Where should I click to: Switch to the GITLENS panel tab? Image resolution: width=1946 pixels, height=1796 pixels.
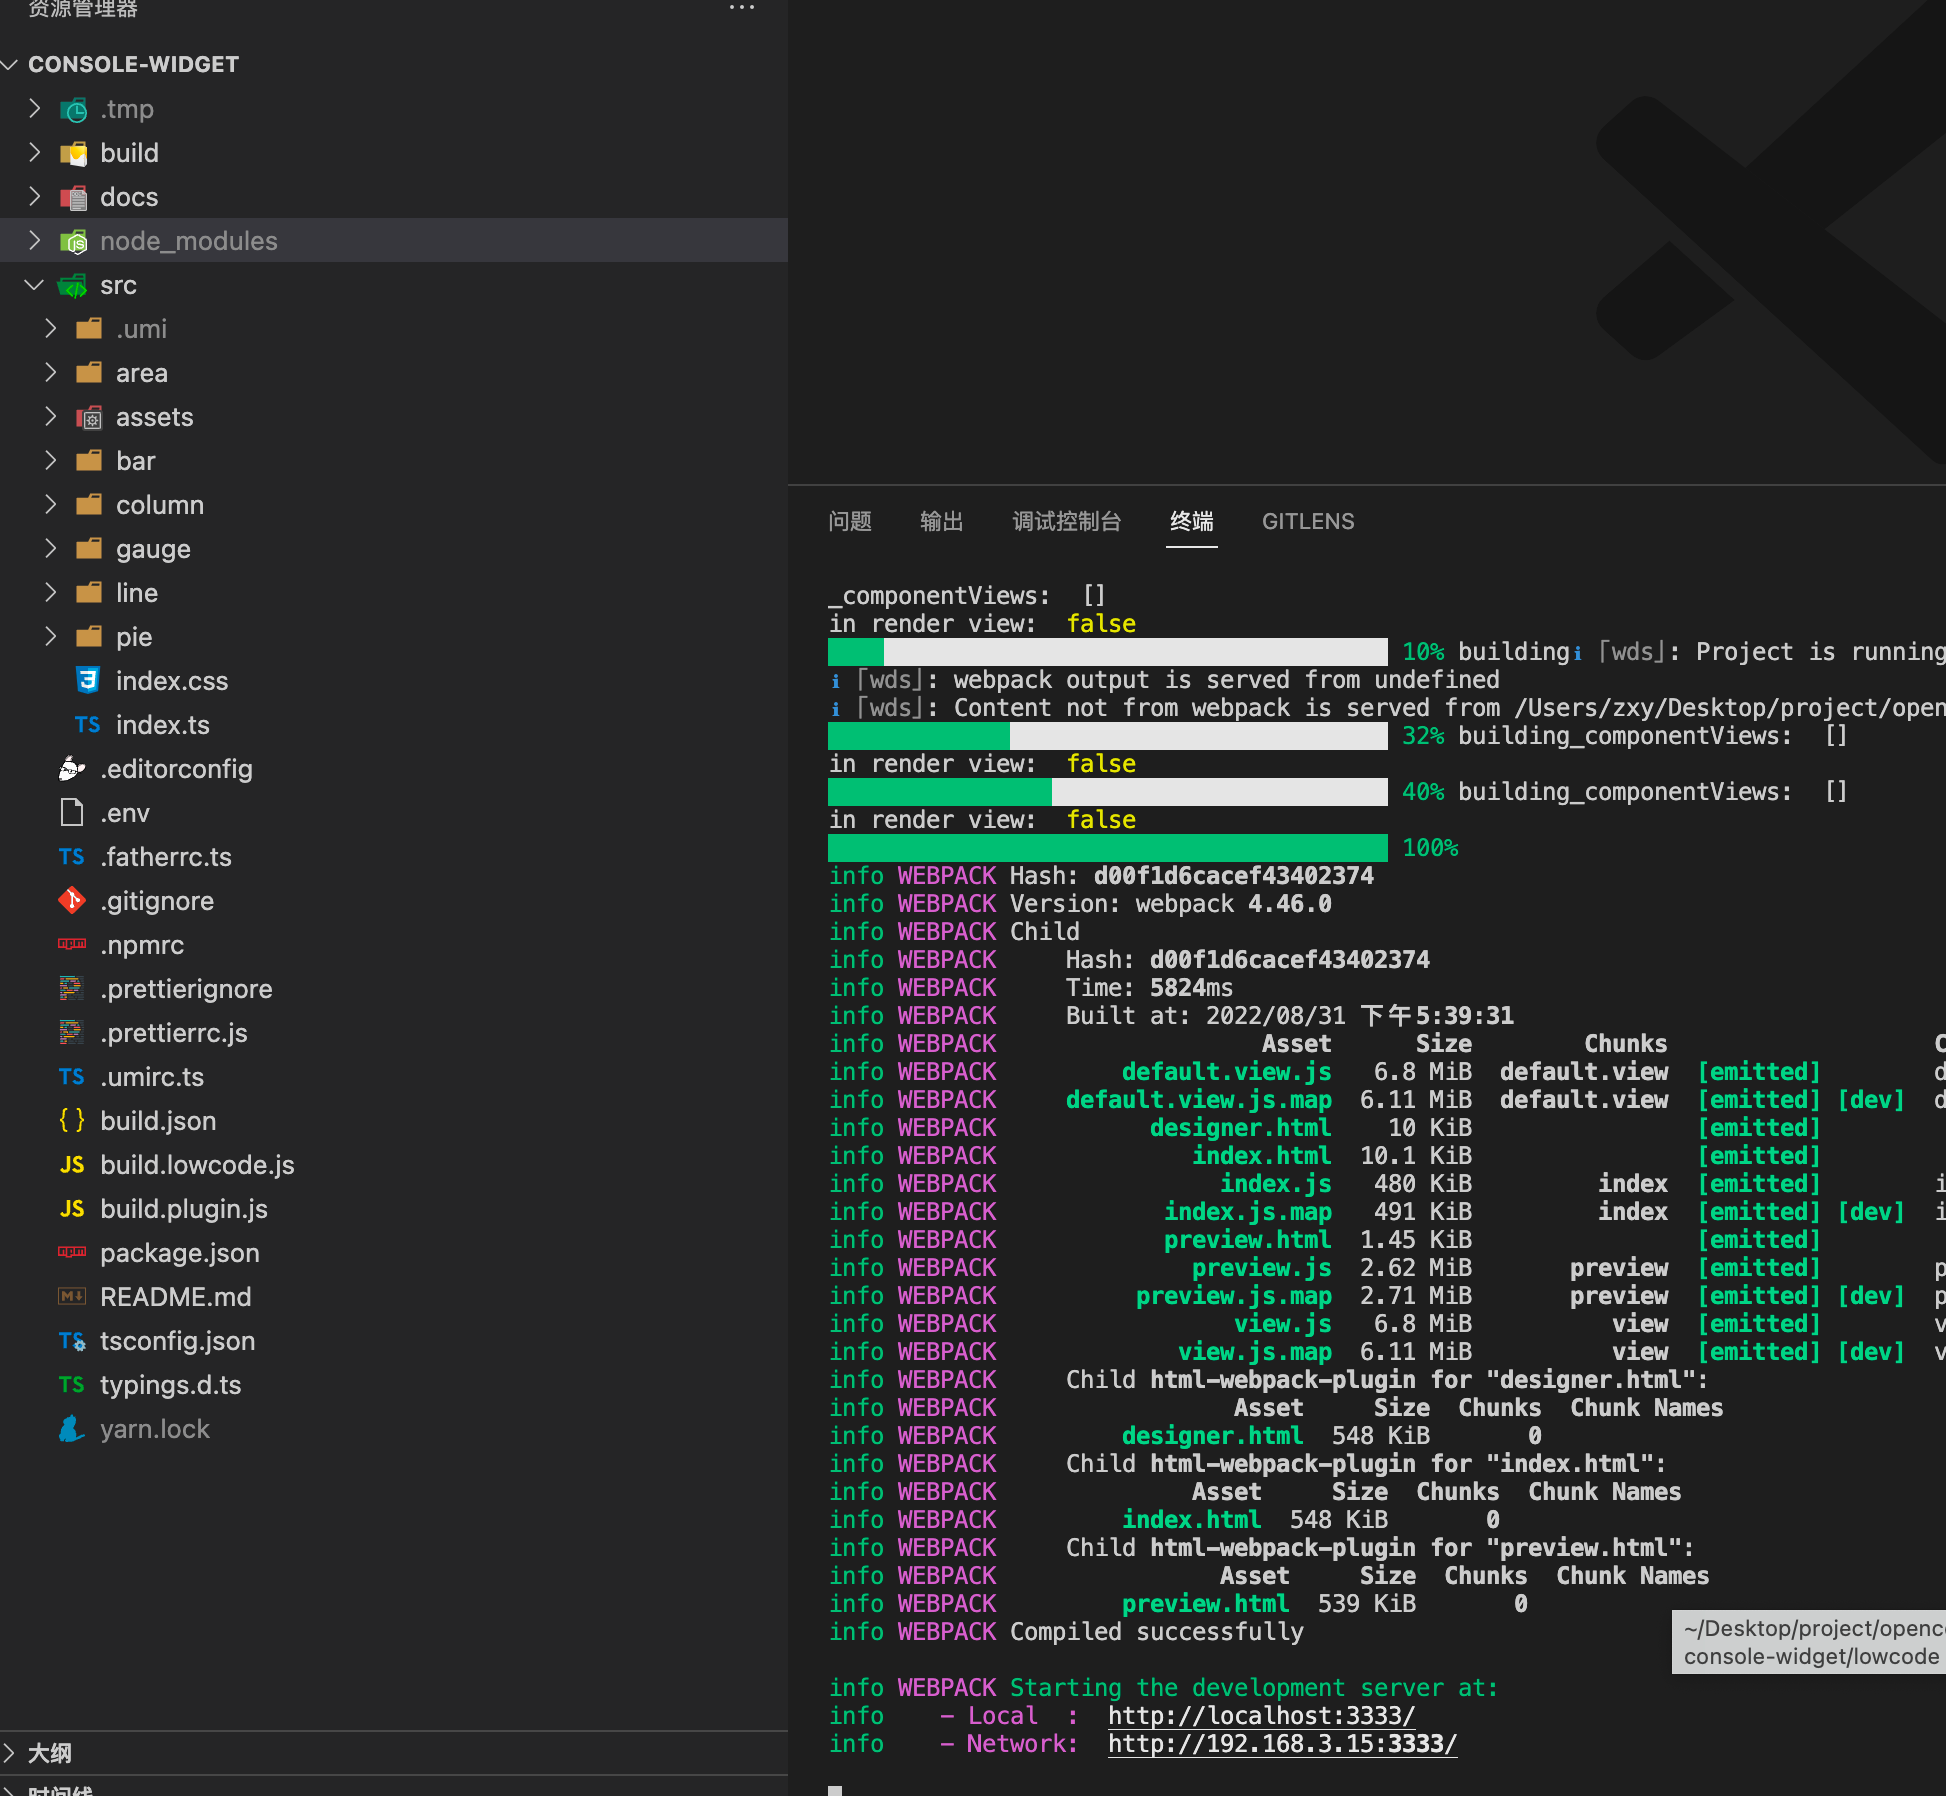click(x=1307, y=521)
